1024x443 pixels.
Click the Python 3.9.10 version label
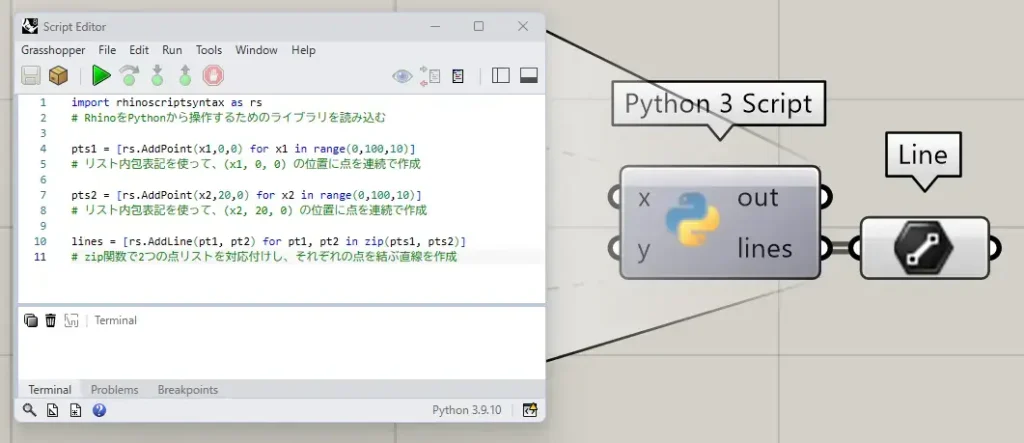466,410
